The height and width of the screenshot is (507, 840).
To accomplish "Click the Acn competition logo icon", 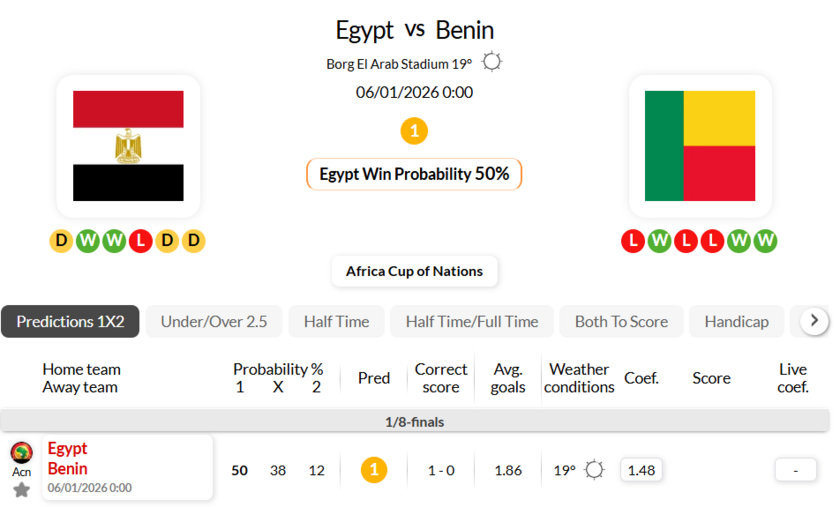I will pyautogui.click(x=21, y=453).
